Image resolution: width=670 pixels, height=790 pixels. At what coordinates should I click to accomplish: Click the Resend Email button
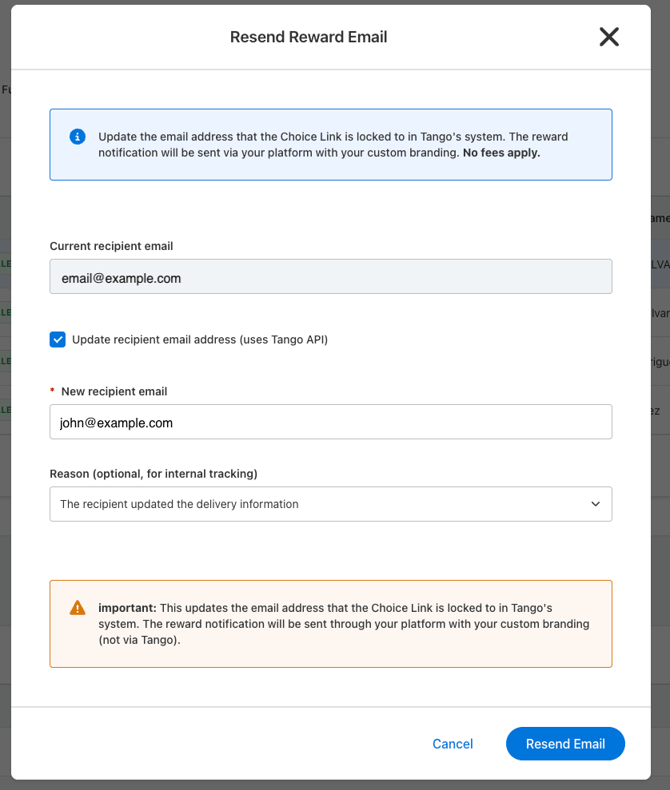[565, 744]
